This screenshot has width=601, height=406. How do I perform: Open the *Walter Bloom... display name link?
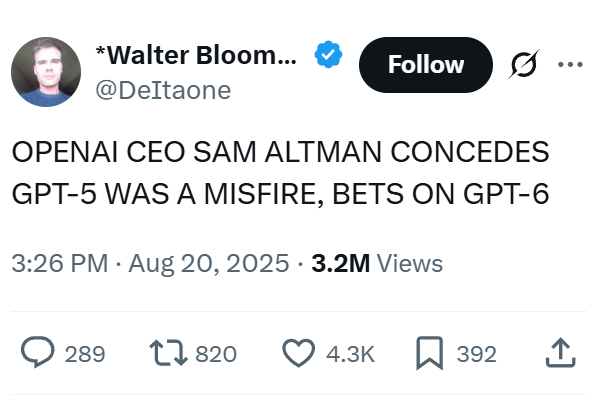[196, 55]
